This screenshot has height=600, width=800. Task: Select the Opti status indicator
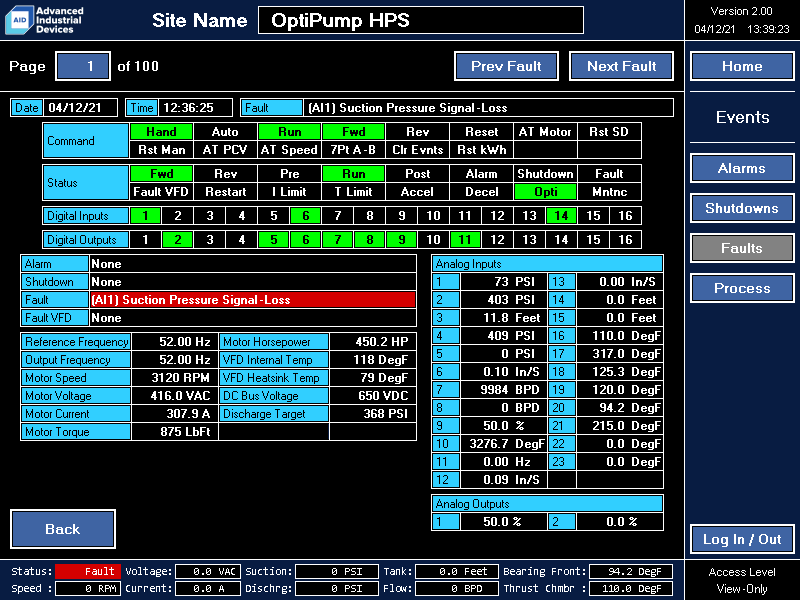tap(545, 192)
